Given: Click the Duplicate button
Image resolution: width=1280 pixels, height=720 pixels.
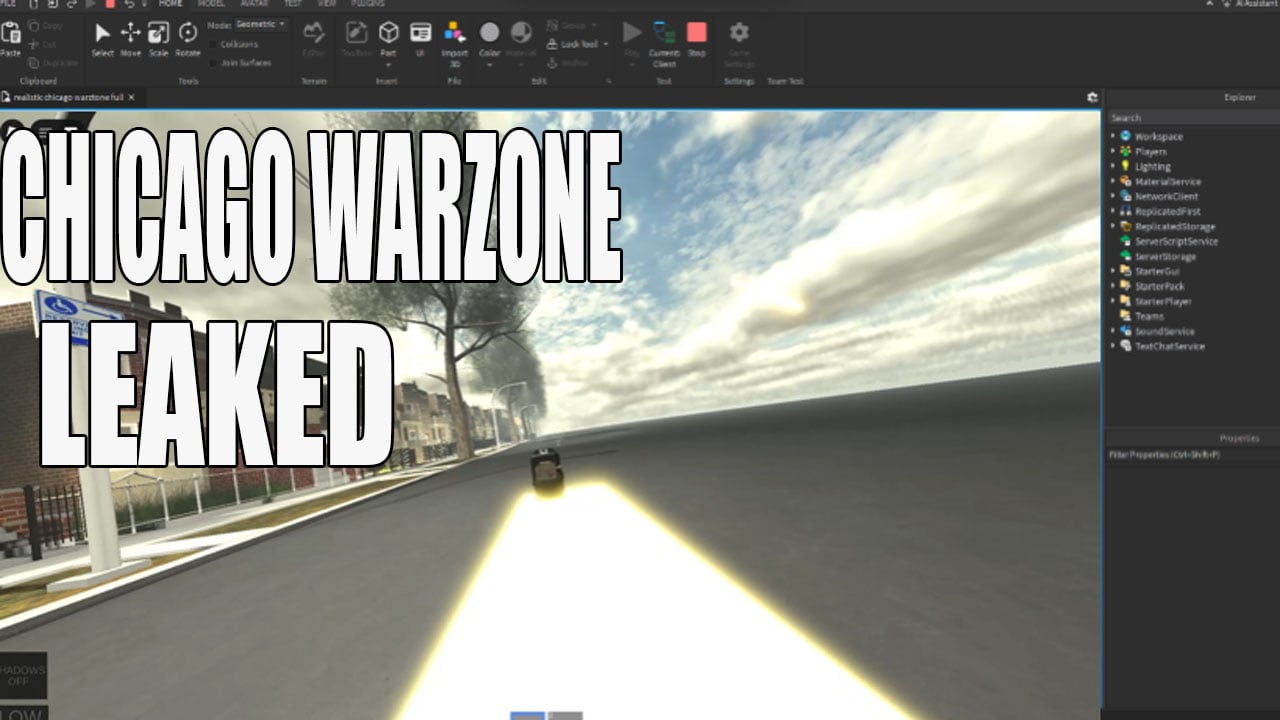Looking at the screenshot, I should coord(53,62).
